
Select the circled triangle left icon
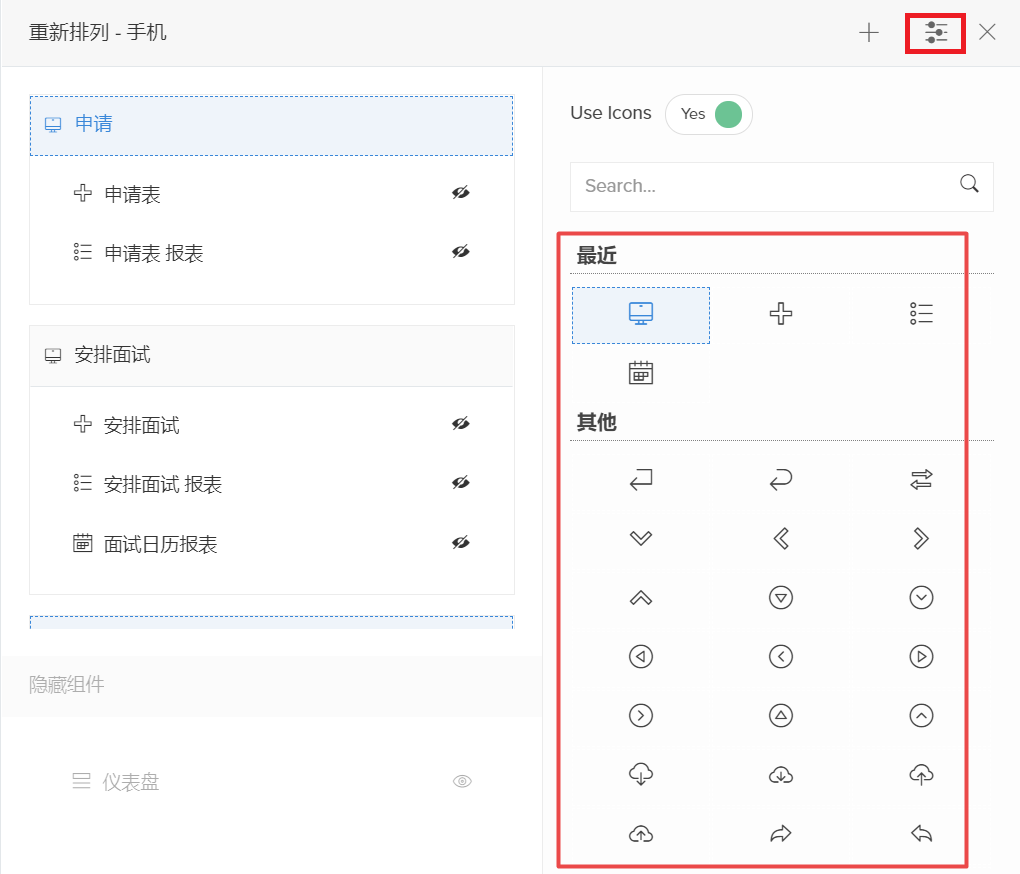(641, 657)
